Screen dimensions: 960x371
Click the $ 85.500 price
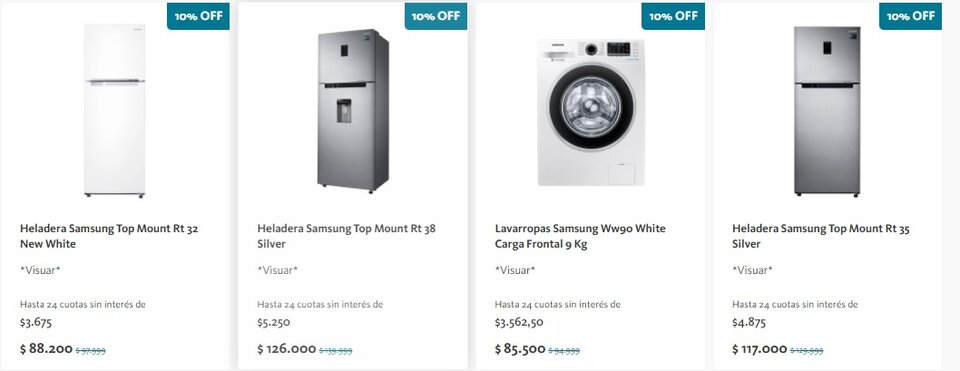click(520, 349)
